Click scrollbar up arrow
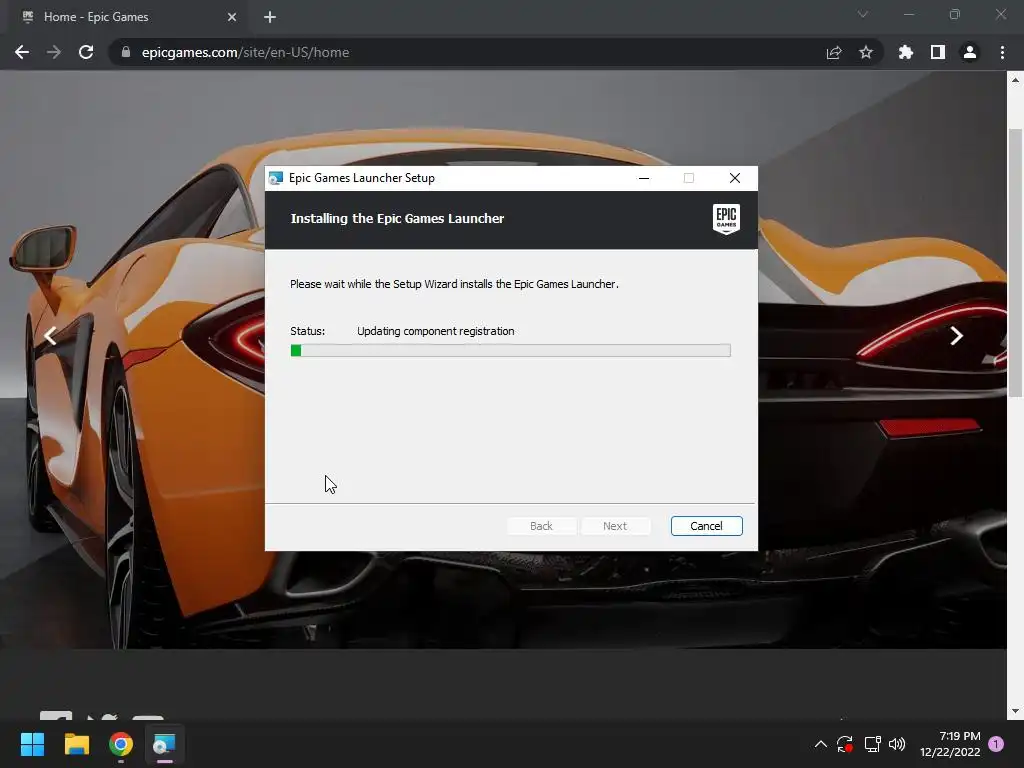Viewport: 1024px width, 768px height. point(1015,80)
